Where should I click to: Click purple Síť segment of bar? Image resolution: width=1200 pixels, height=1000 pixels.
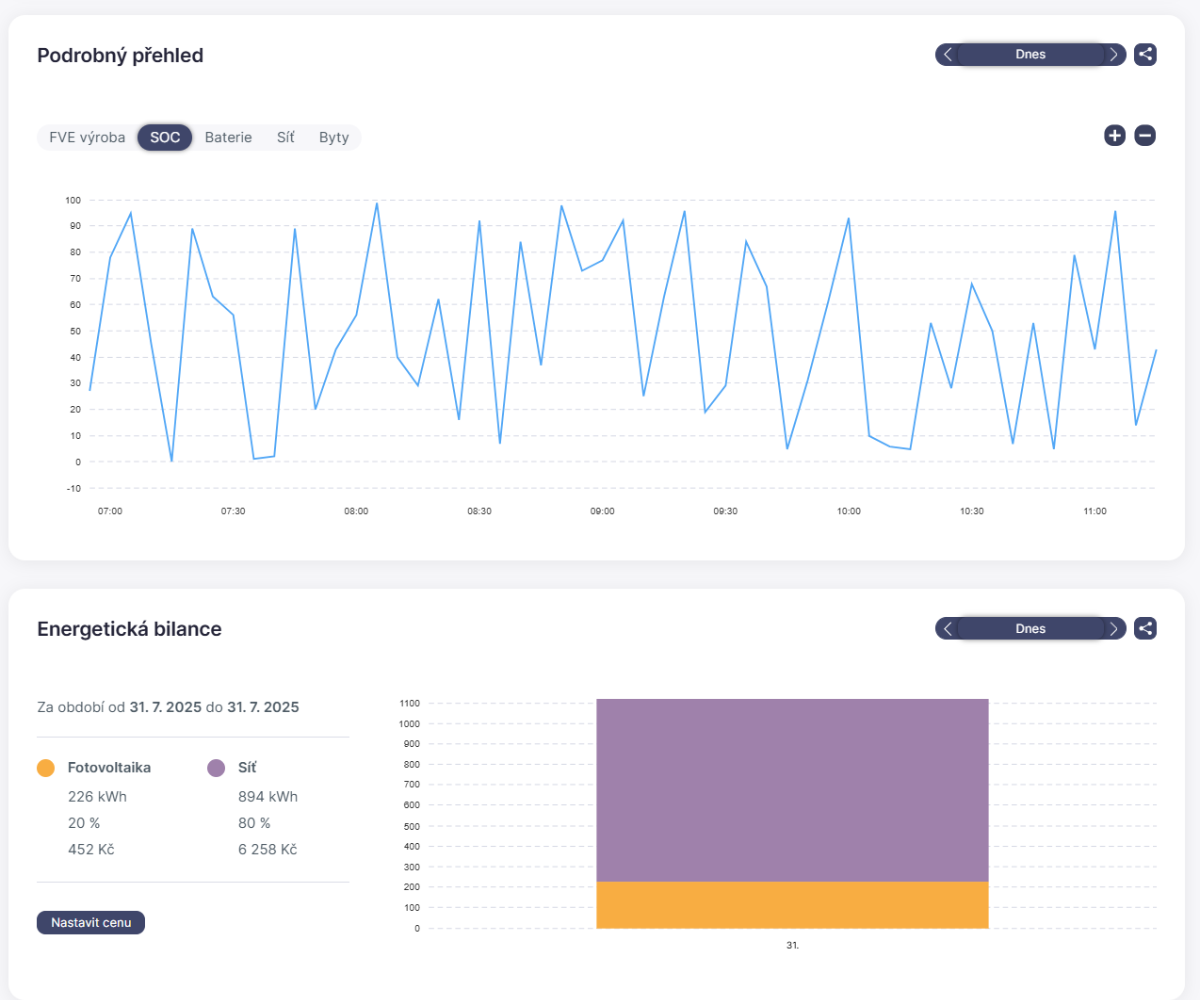(x=792, y=790)
